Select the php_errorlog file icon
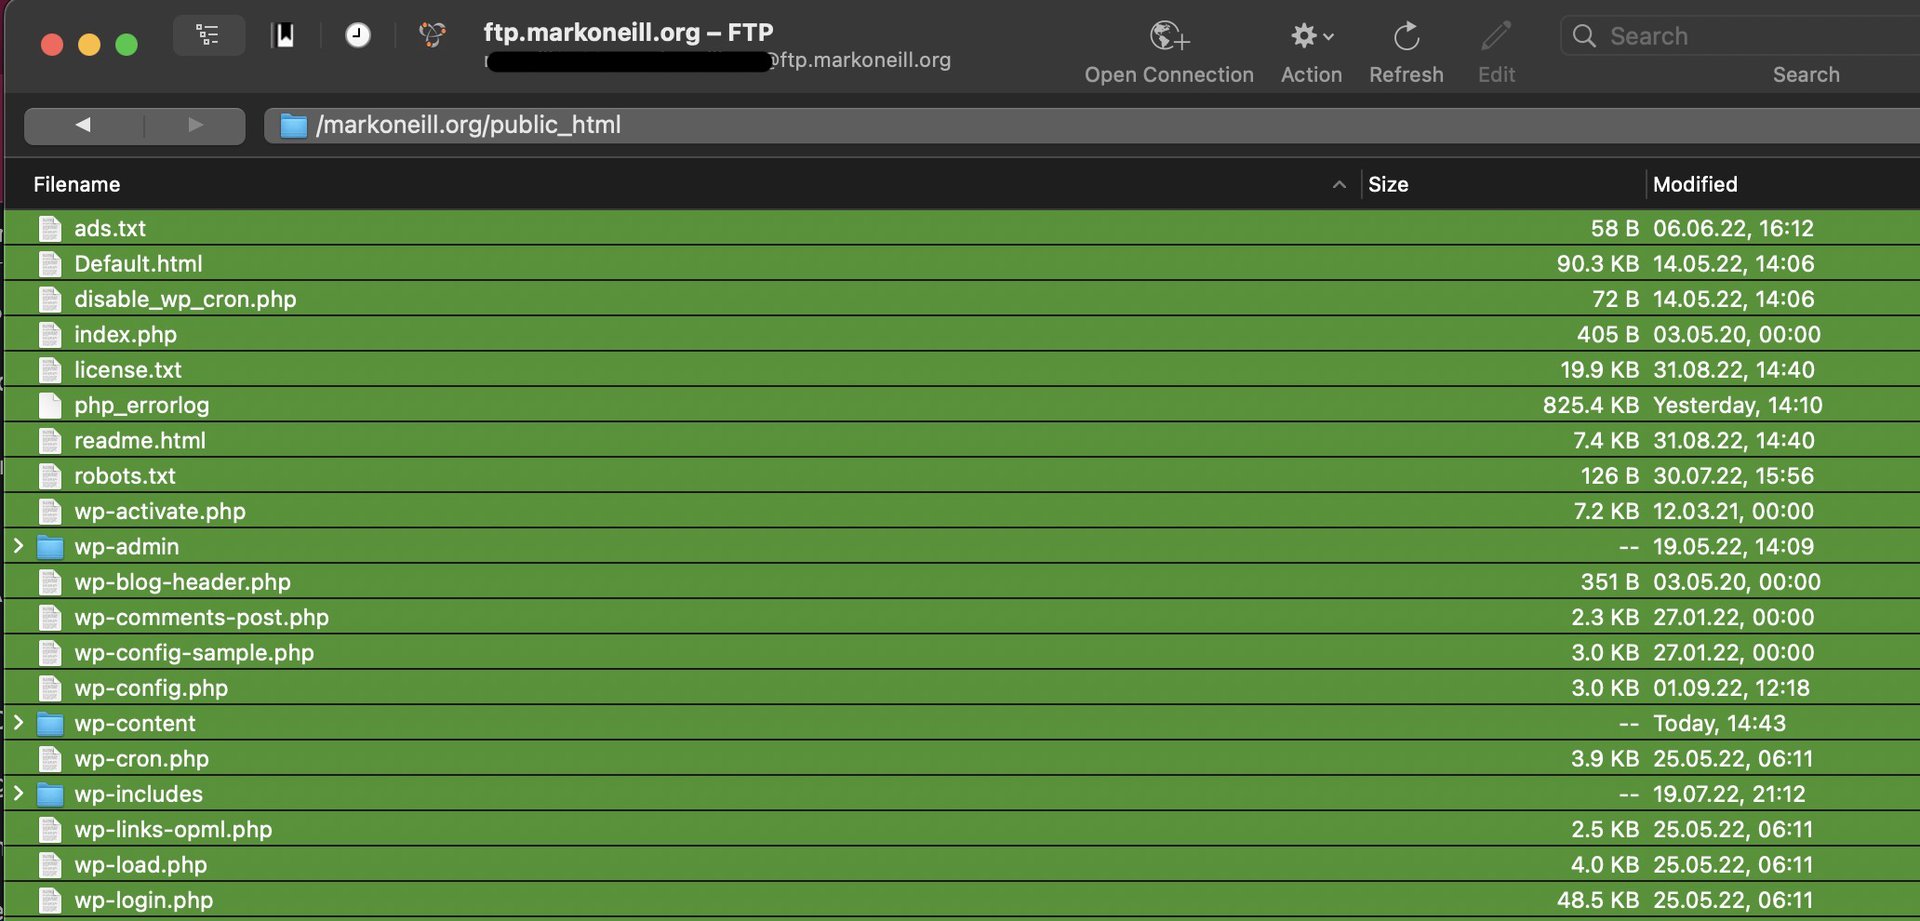This screenshot has height=921, width=1920. click(50, 405)
